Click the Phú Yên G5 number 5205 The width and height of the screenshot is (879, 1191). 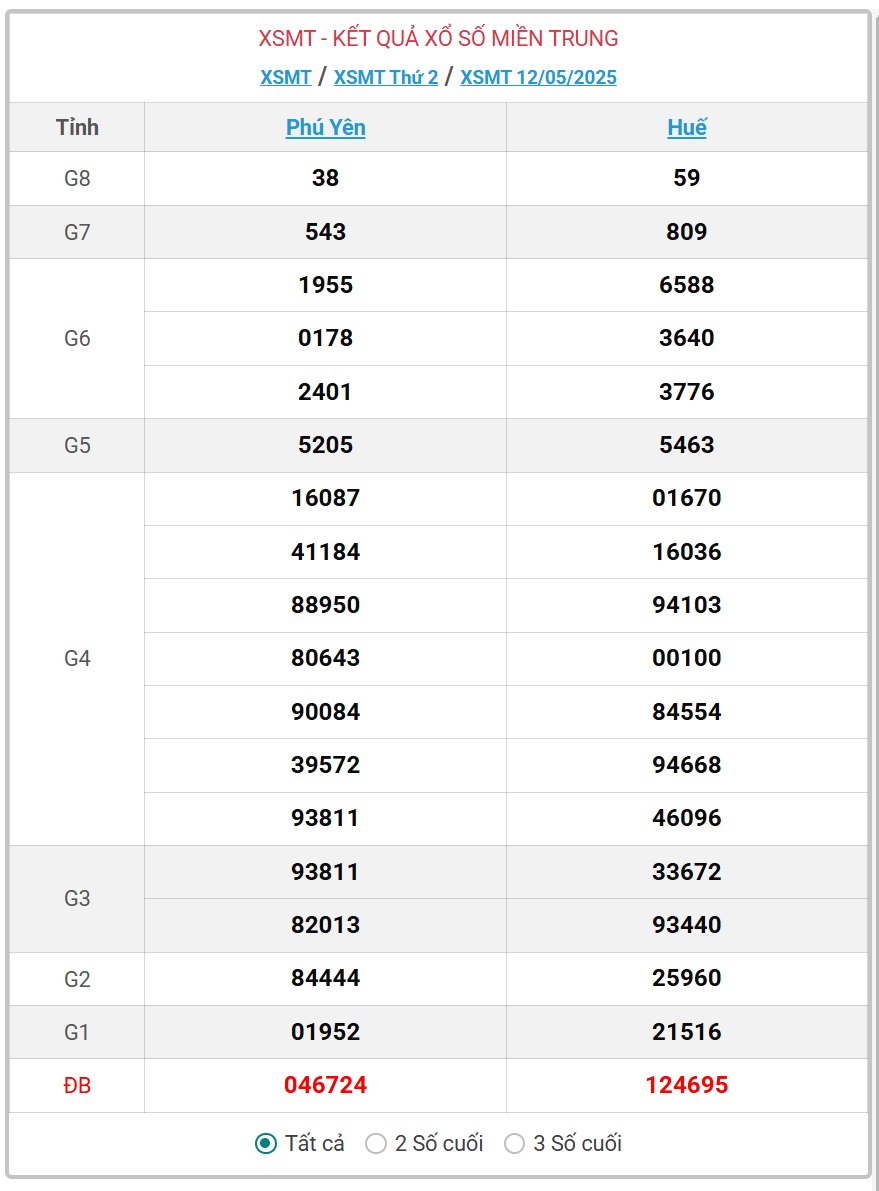coord(325,444)
